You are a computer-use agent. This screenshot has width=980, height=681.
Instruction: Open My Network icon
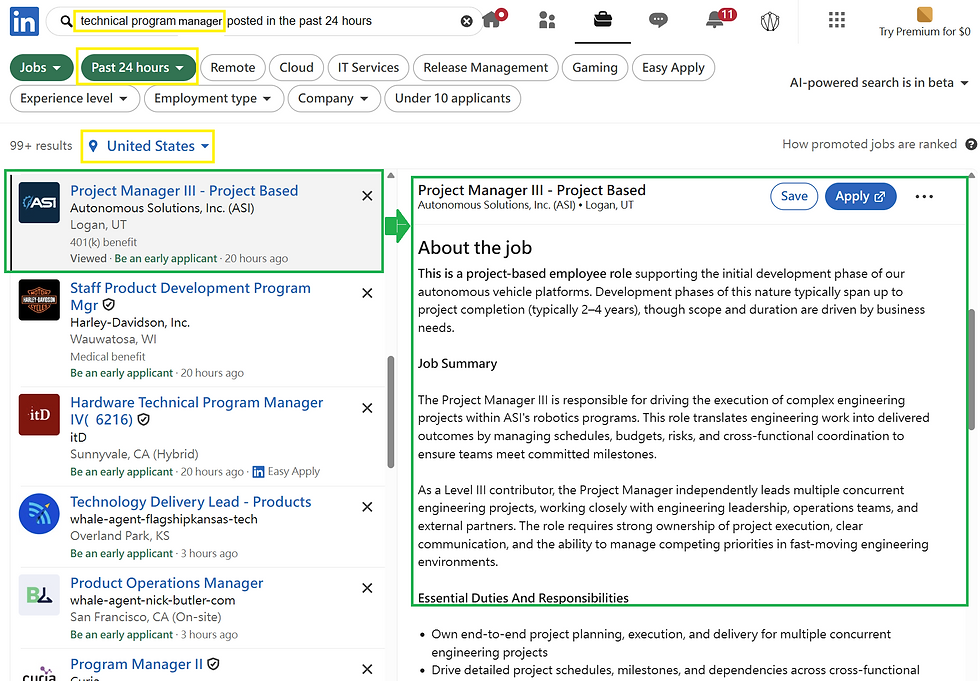coord(547,21)
